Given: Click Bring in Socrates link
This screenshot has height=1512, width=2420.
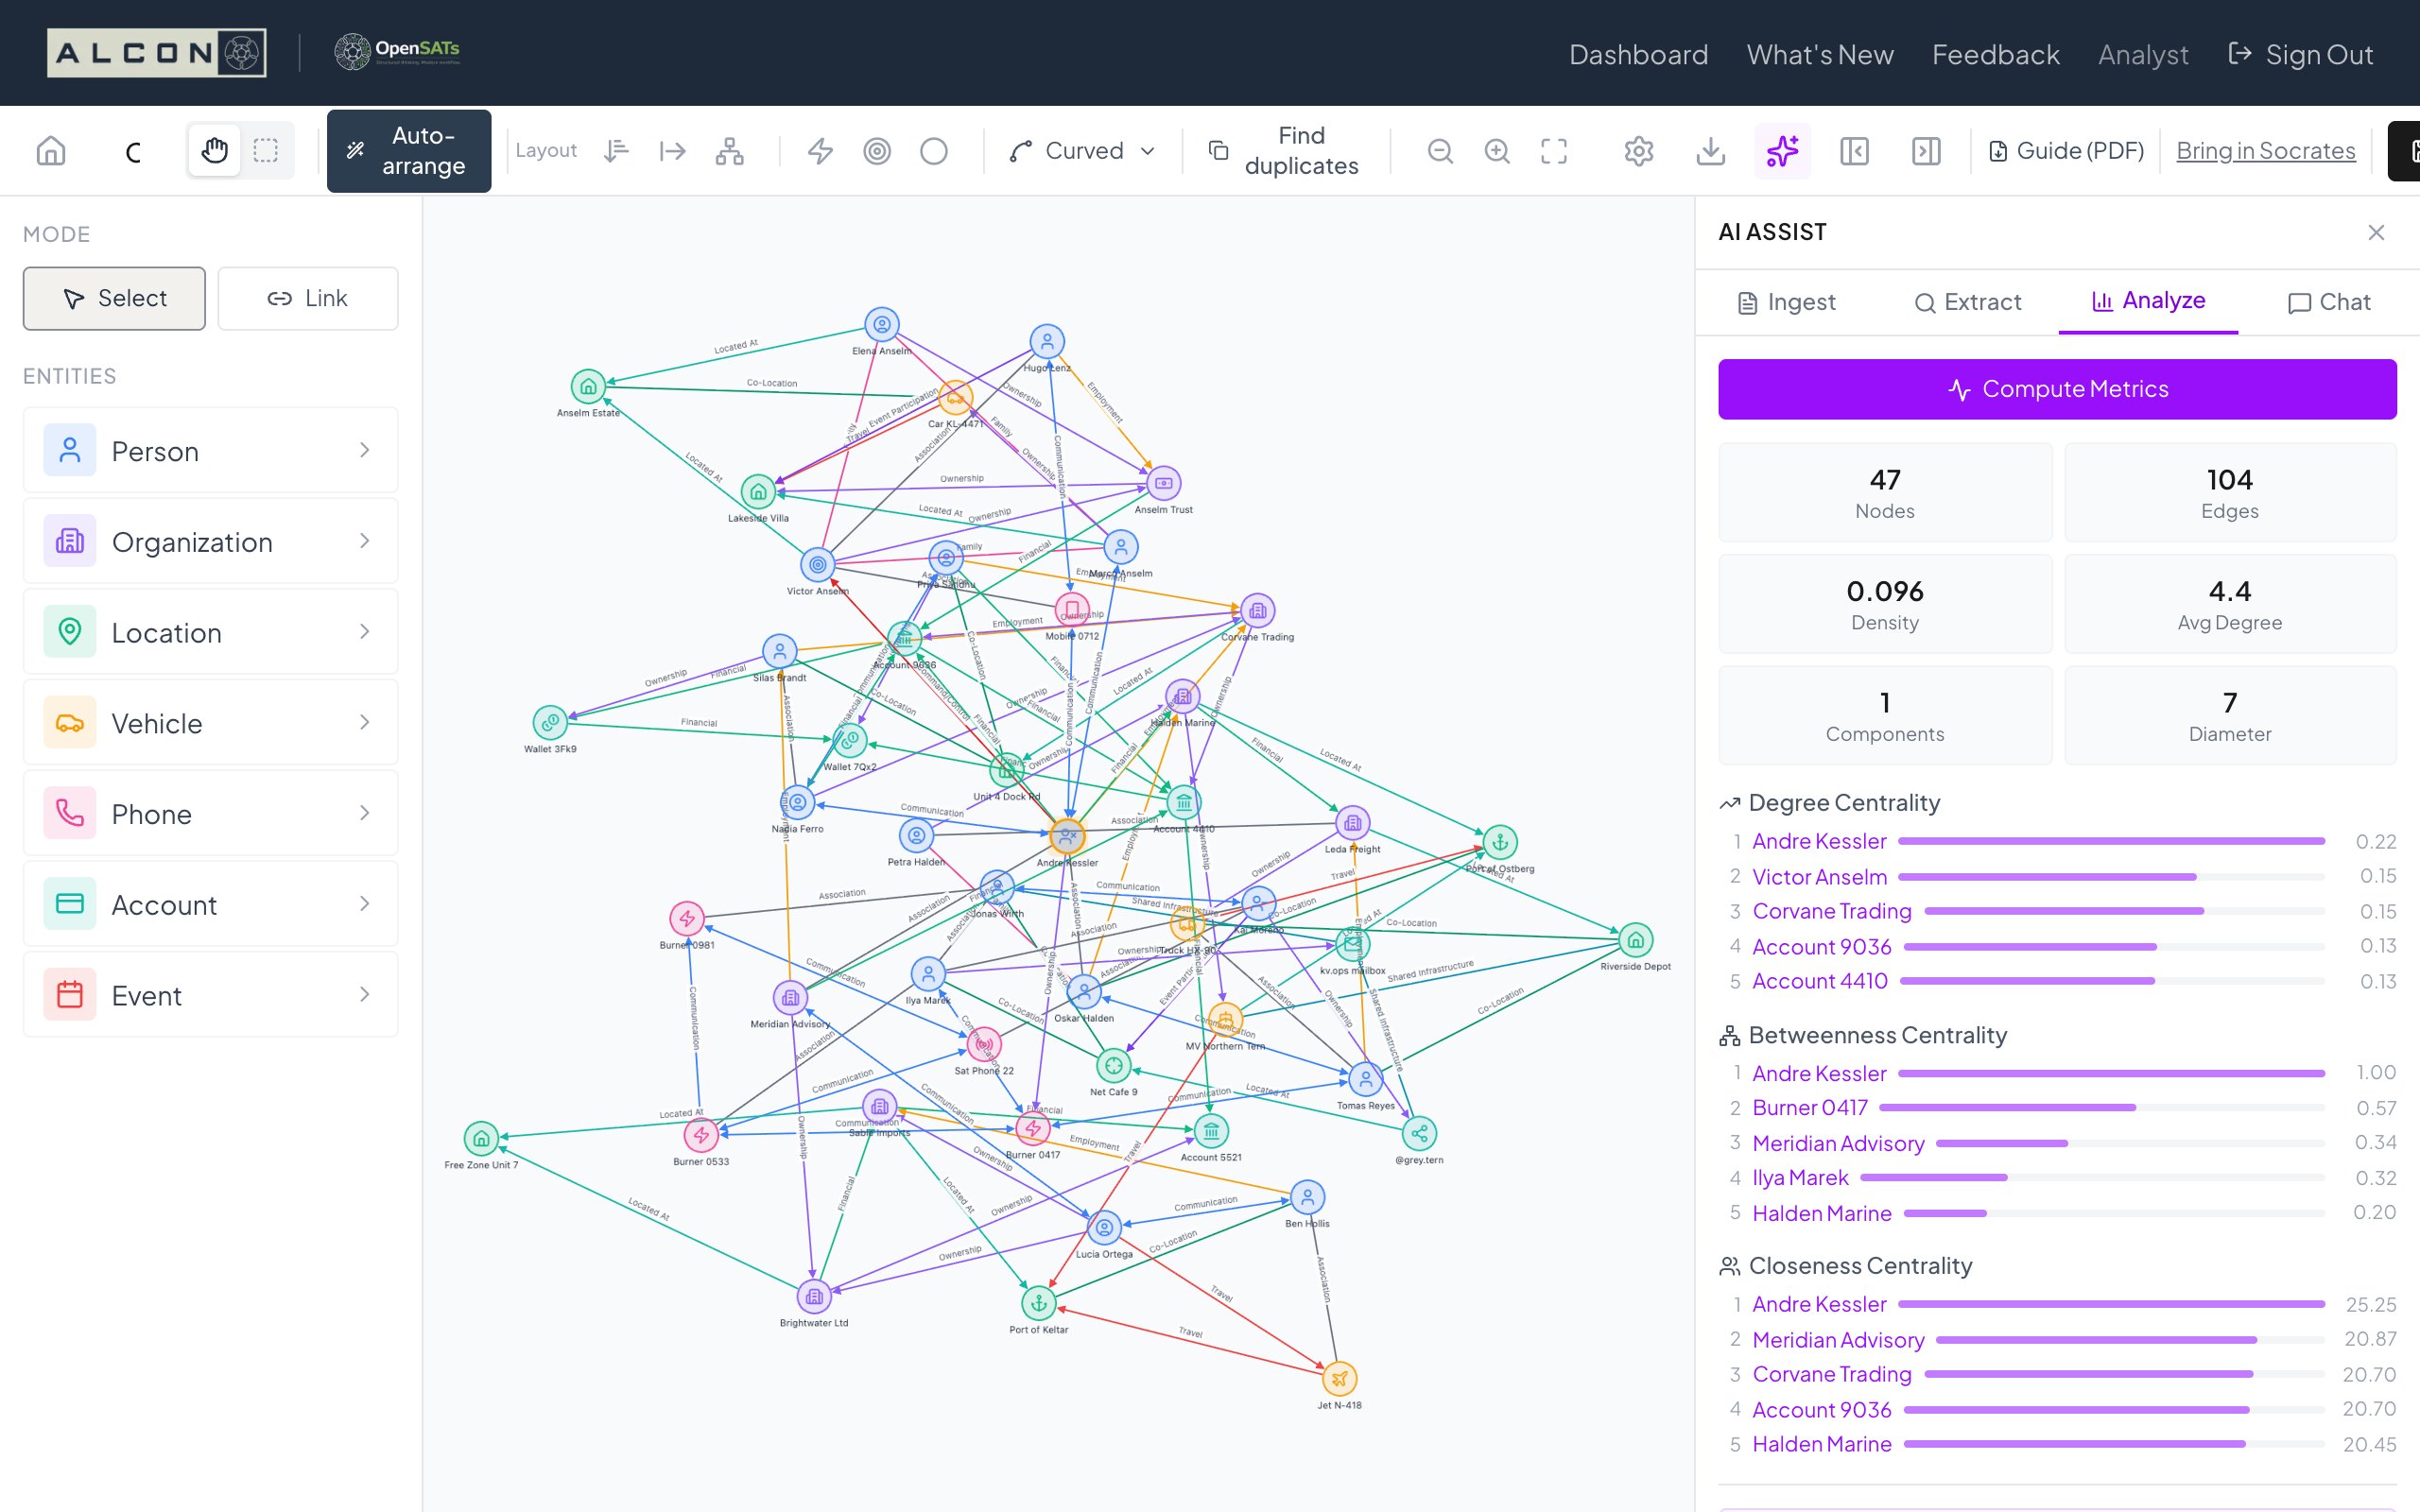Looking at the screenshot, I should 2266,151.
